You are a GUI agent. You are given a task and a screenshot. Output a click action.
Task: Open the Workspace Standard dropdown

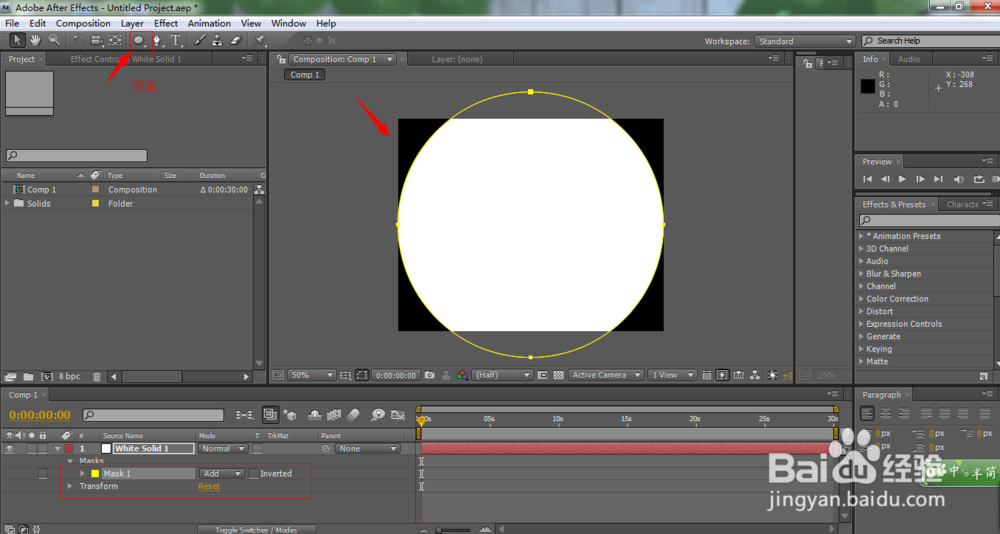(804, 41)
